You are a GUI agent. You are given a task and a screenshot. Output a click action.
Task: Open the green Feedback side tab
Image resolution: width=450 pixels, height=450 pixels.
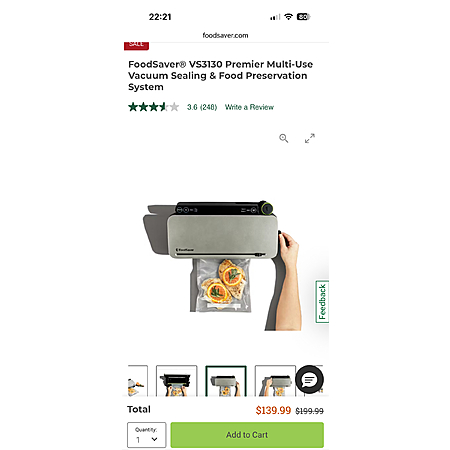[x=322, y=302]
